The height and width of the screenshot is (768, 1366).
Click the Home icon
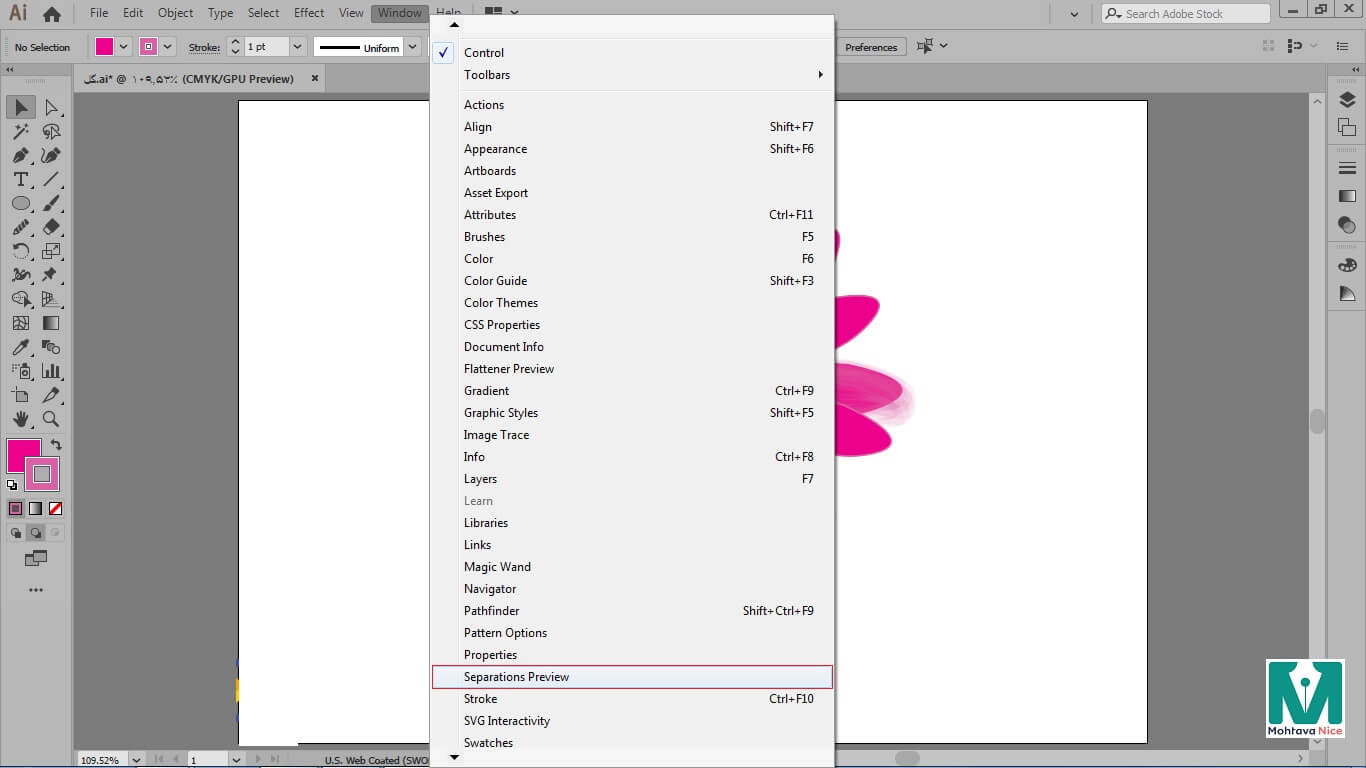pyautogui.click(x=52, y=14)
